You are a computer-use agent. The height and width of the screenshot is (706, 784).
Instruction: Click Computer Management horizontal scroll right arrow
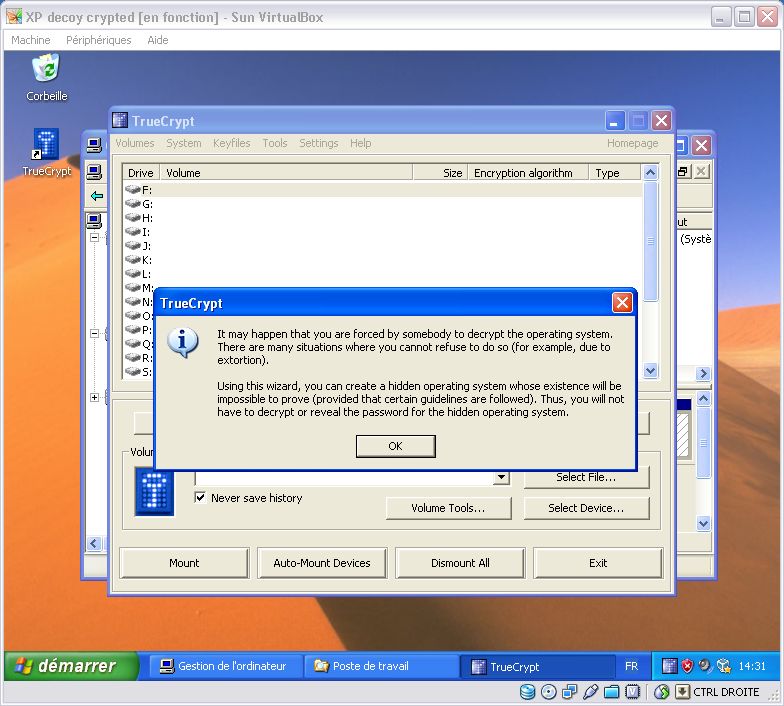pos(703,374)
